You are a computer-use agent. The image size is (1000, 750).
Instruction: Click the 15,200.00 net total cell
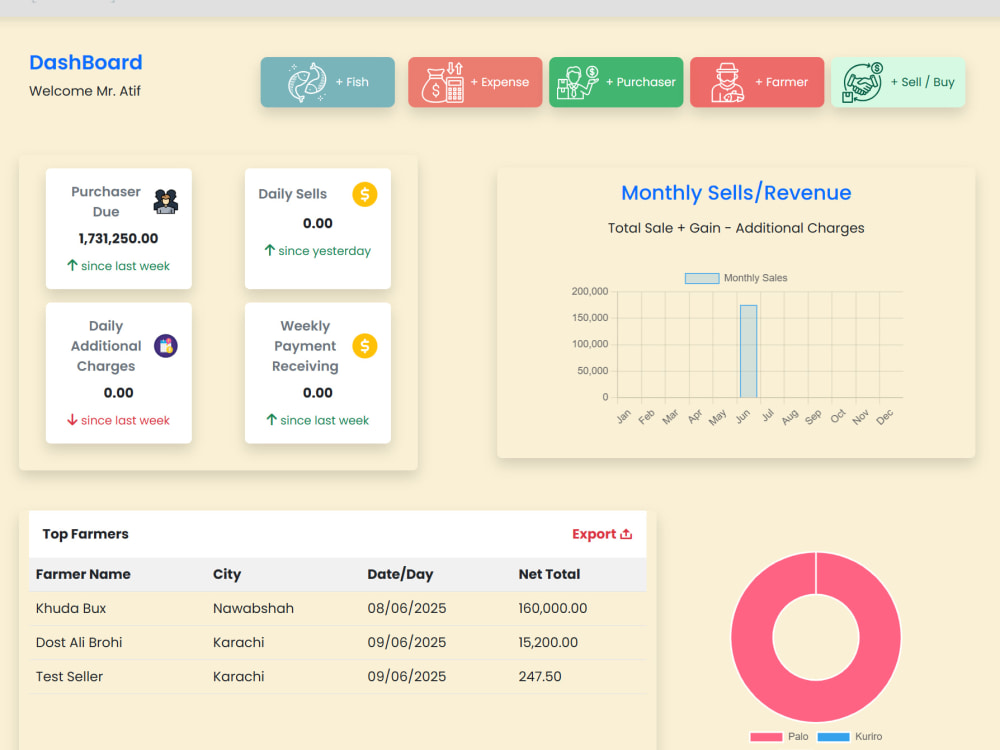(548, 642)
